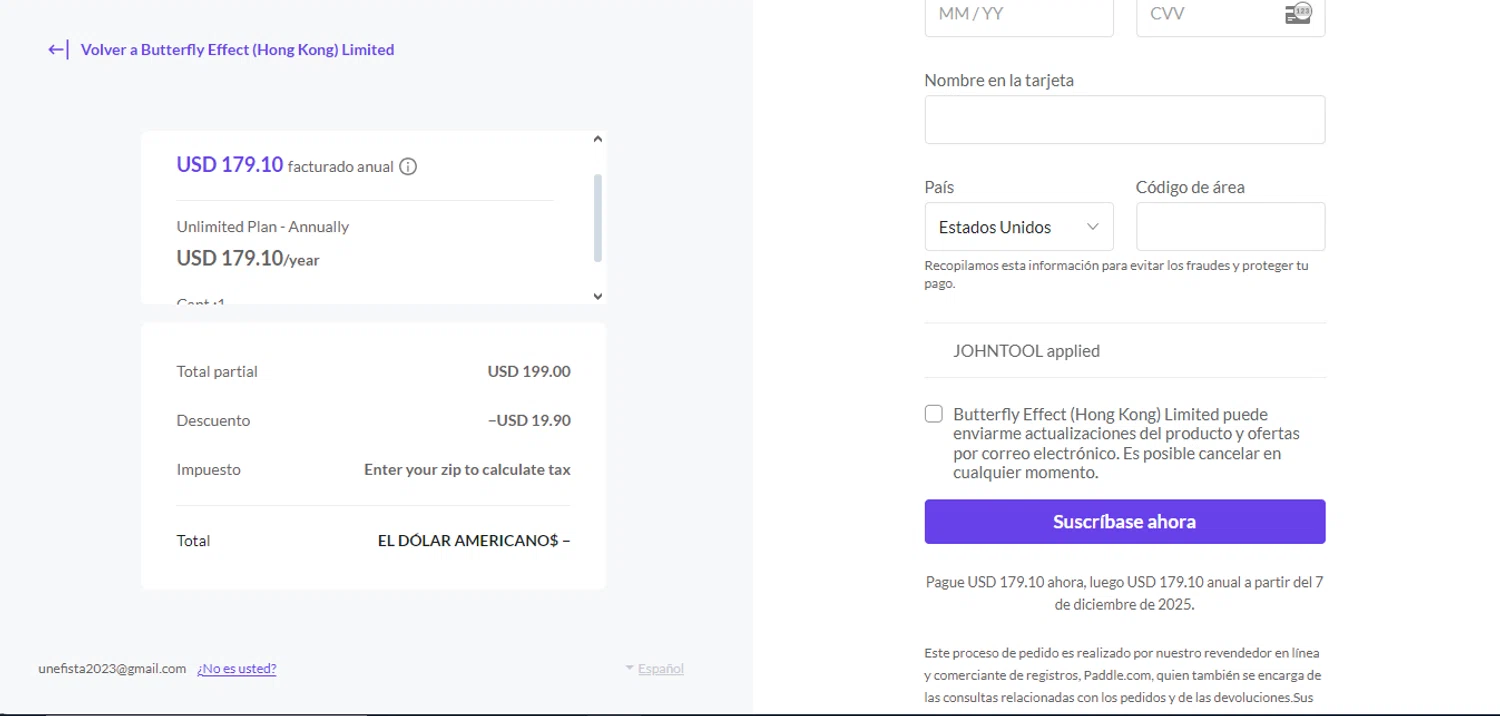Click the back arrow icon near Volver

pos(58,50)
